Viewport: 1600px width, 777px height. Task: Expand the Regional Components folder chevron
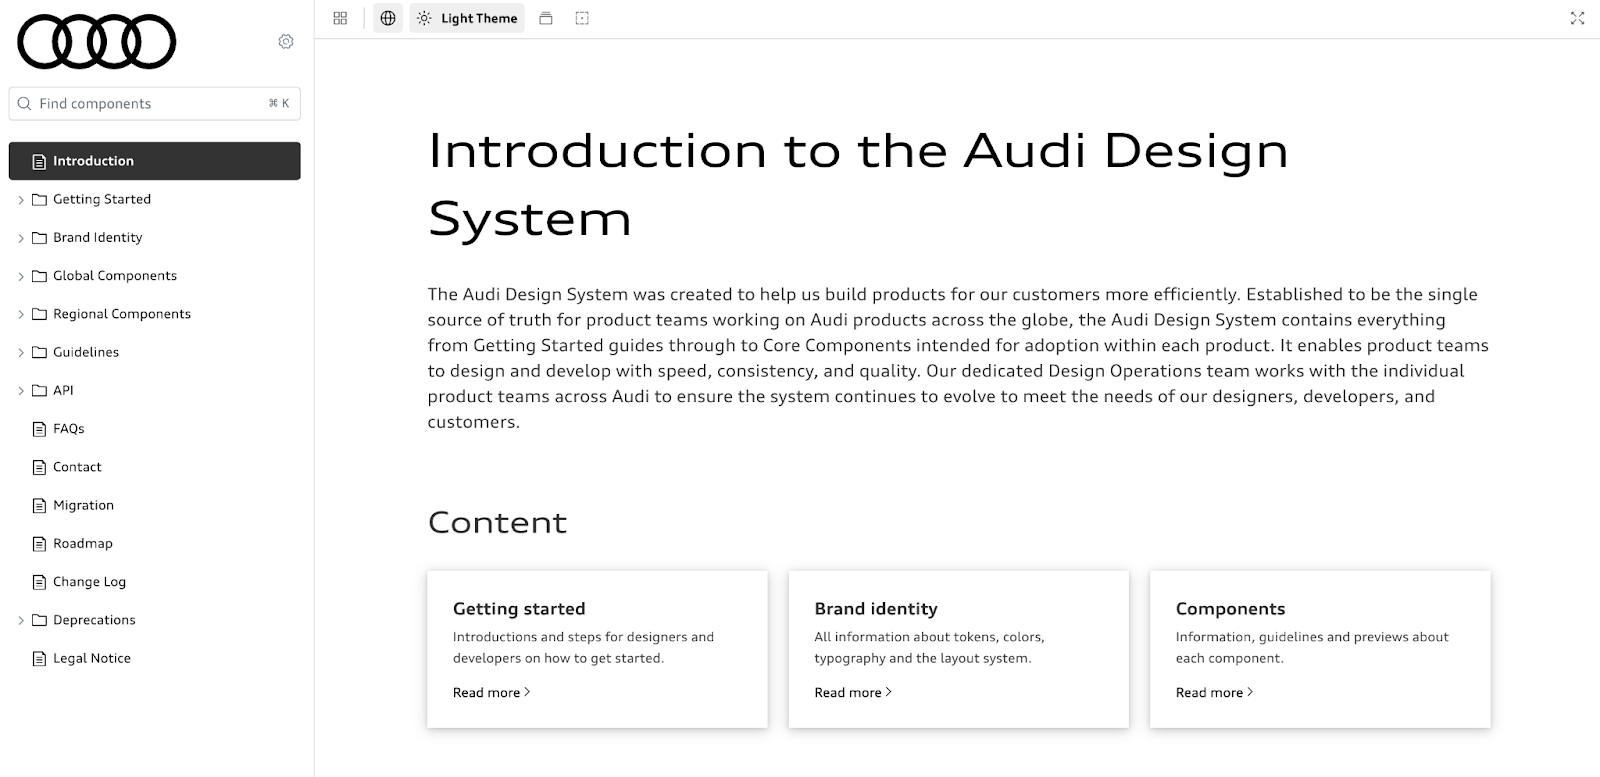tap(21, 314)
